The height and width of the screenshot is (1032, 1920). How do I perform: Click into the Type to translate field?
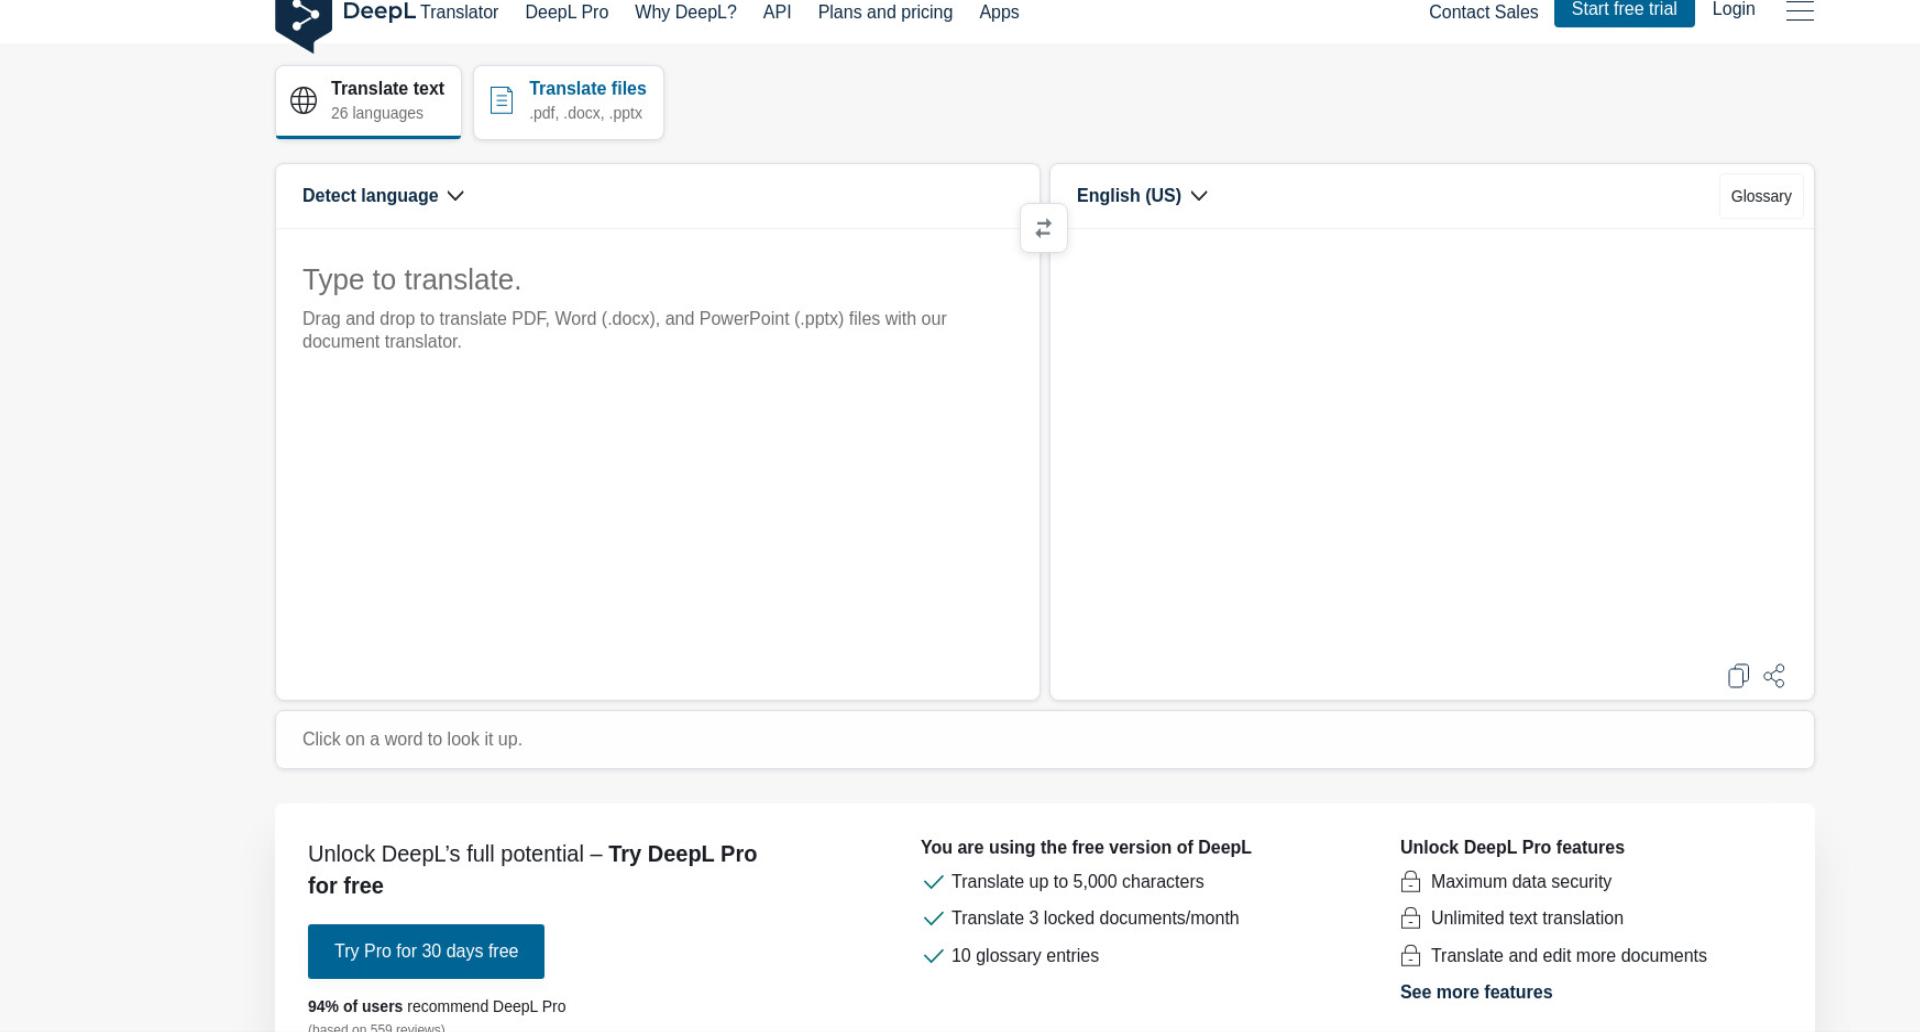(x=658, y=464)
